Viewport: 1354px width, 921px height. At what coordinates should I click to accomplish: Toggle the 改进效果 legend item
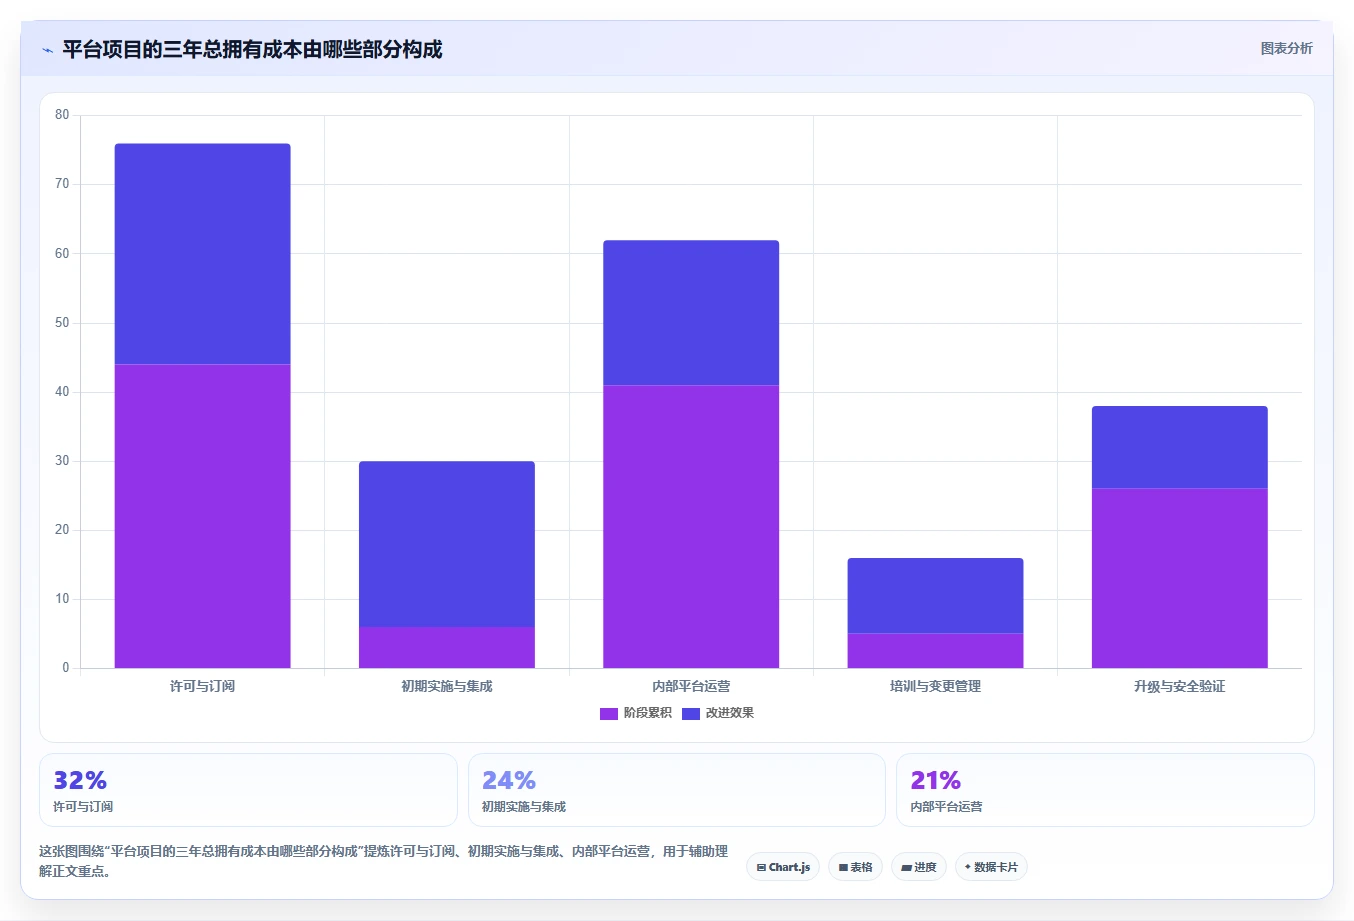click(718, 713)
